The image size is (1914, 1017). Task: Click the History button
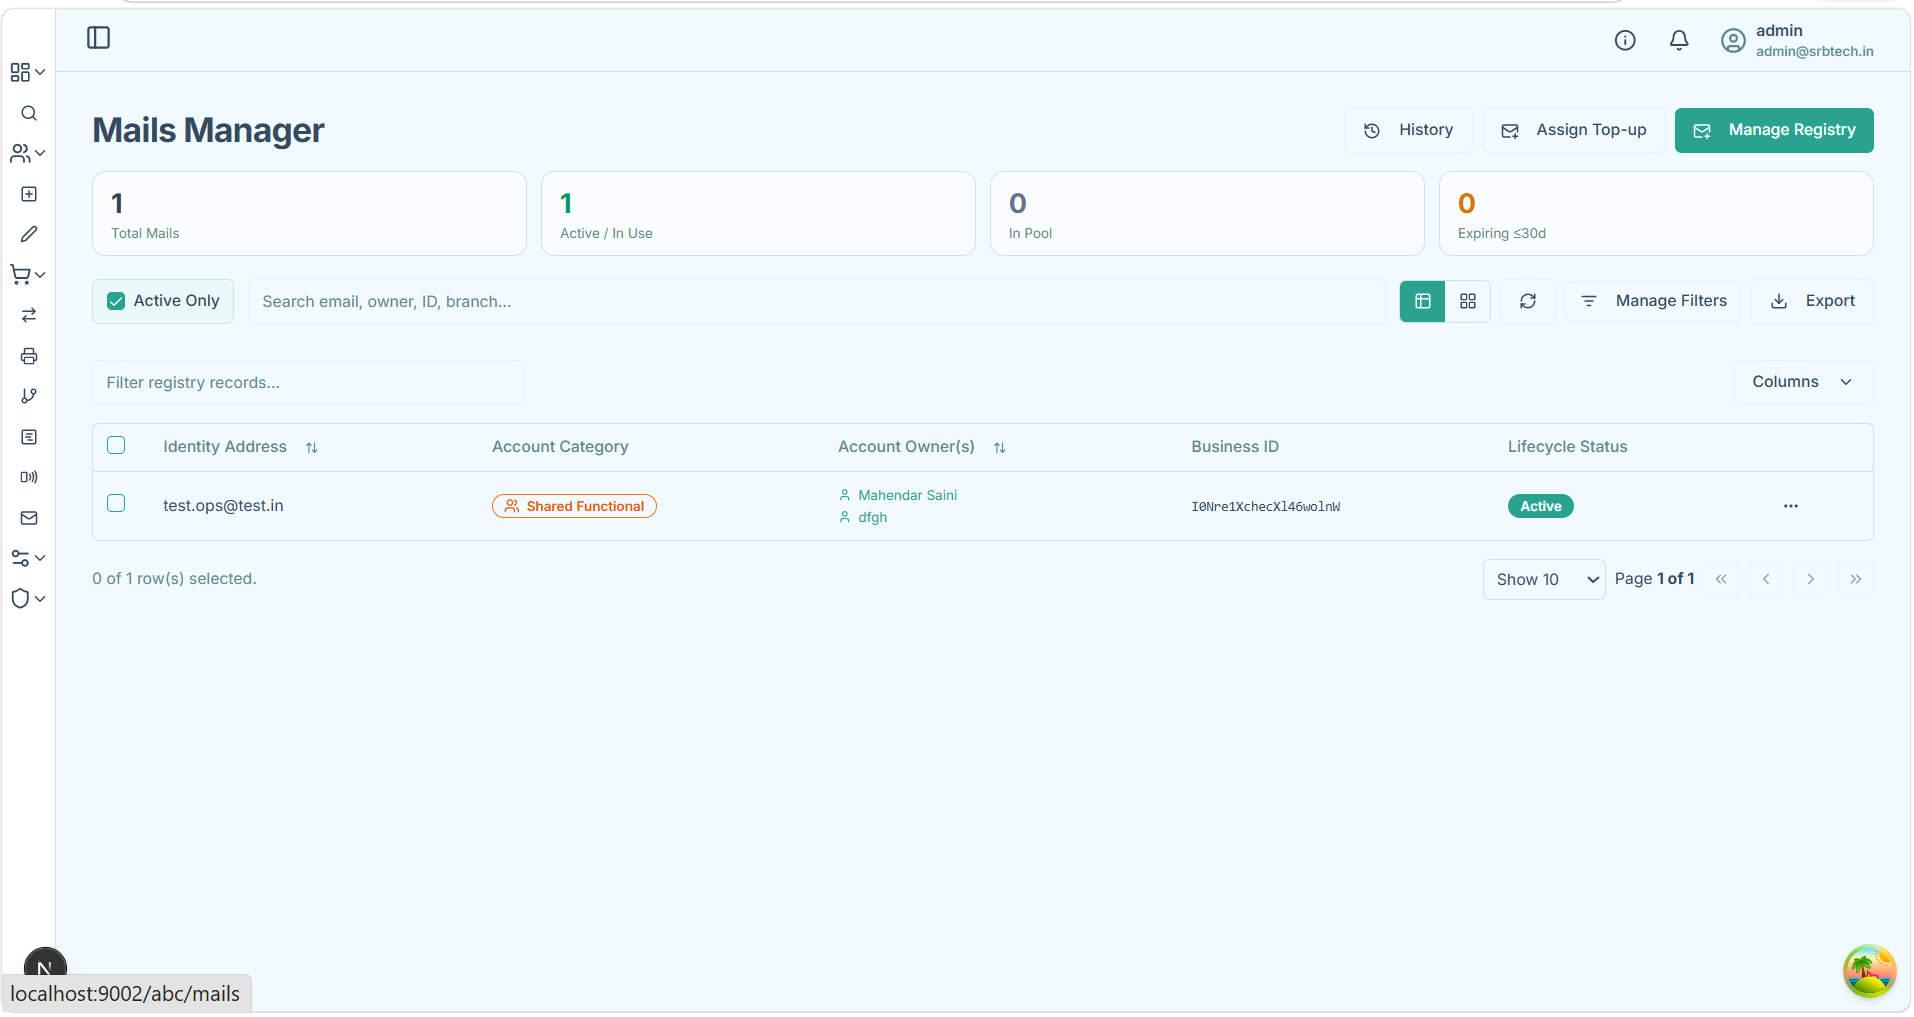point(1408,130)
